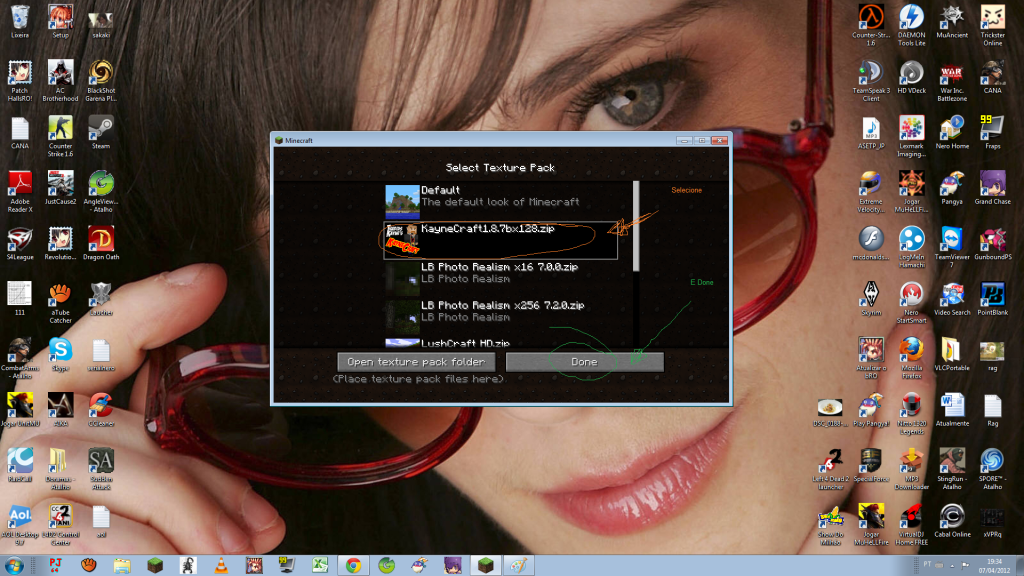Open the Fraps desktop icon
The width and height of the screenshot is (1024, 576).
coord(991,132)
